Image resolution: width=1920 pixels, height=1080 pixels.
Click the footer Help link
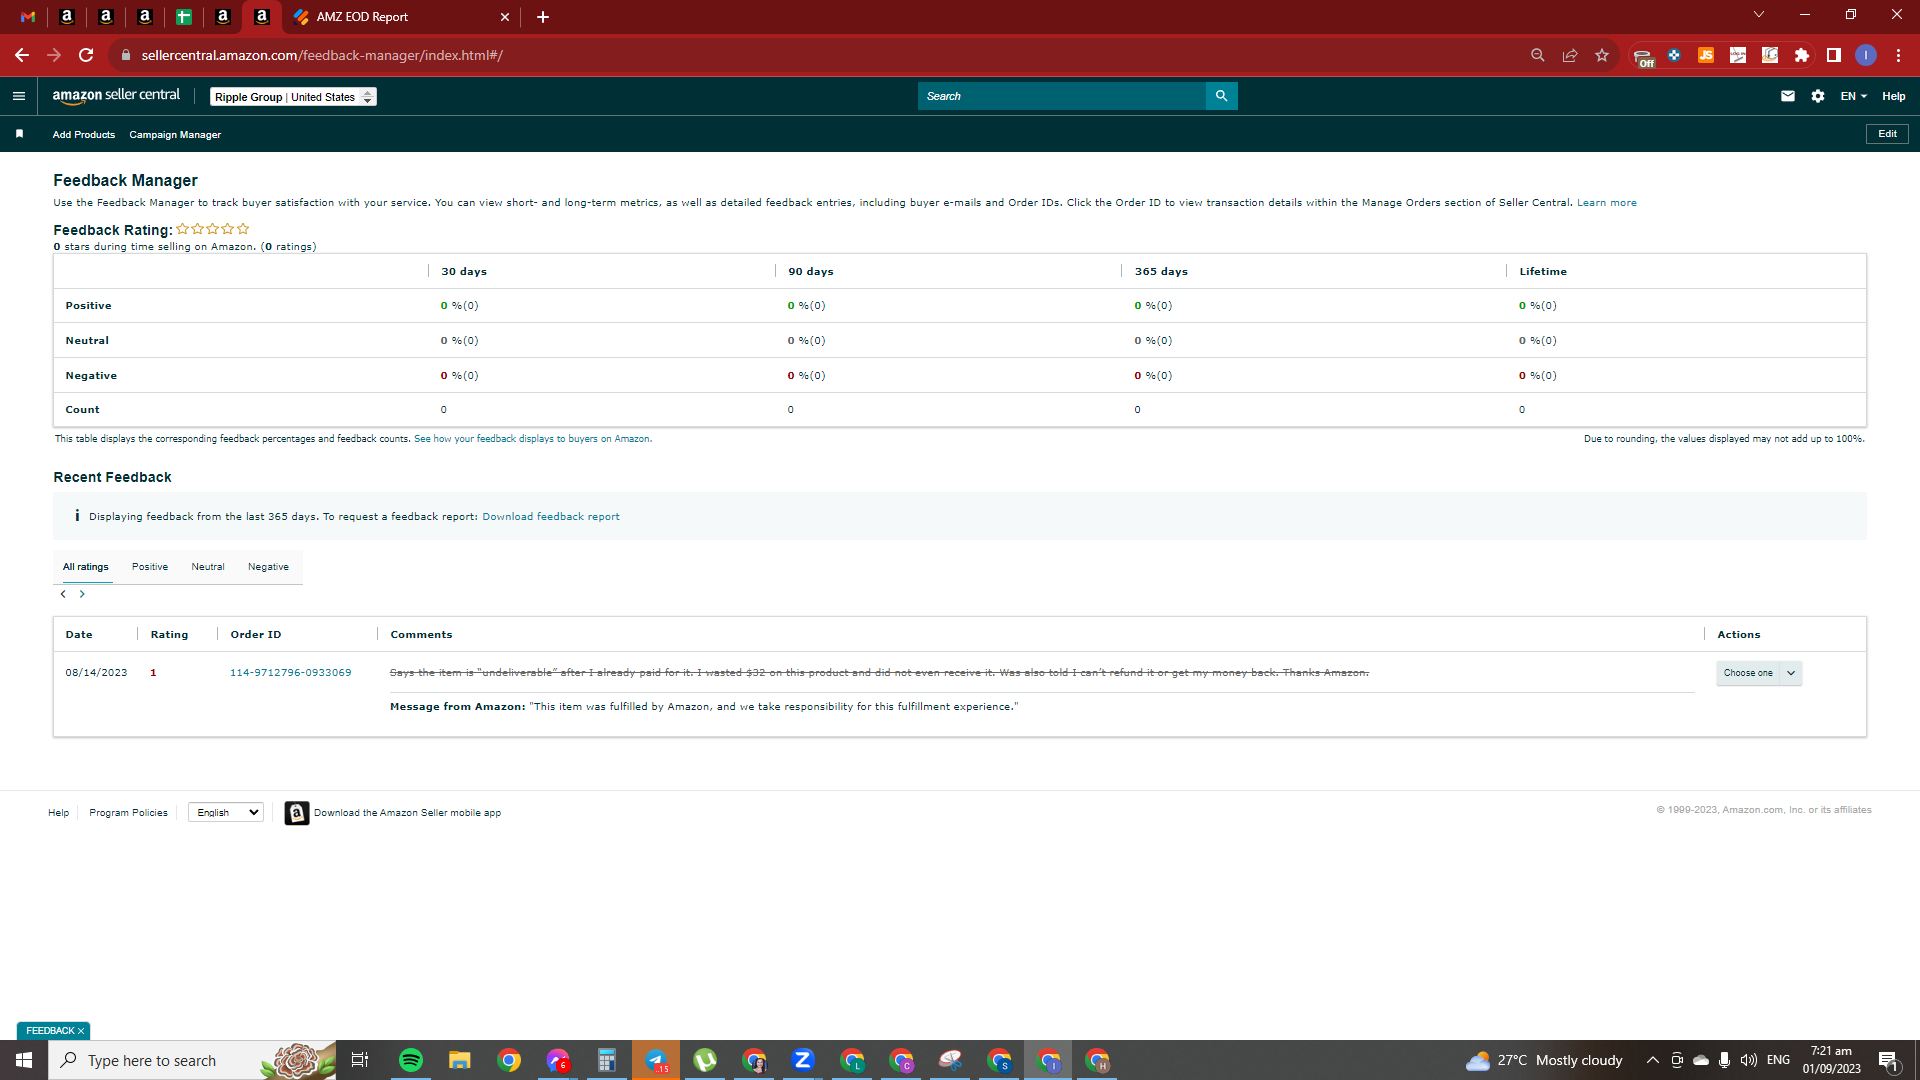tap(59, 813)
